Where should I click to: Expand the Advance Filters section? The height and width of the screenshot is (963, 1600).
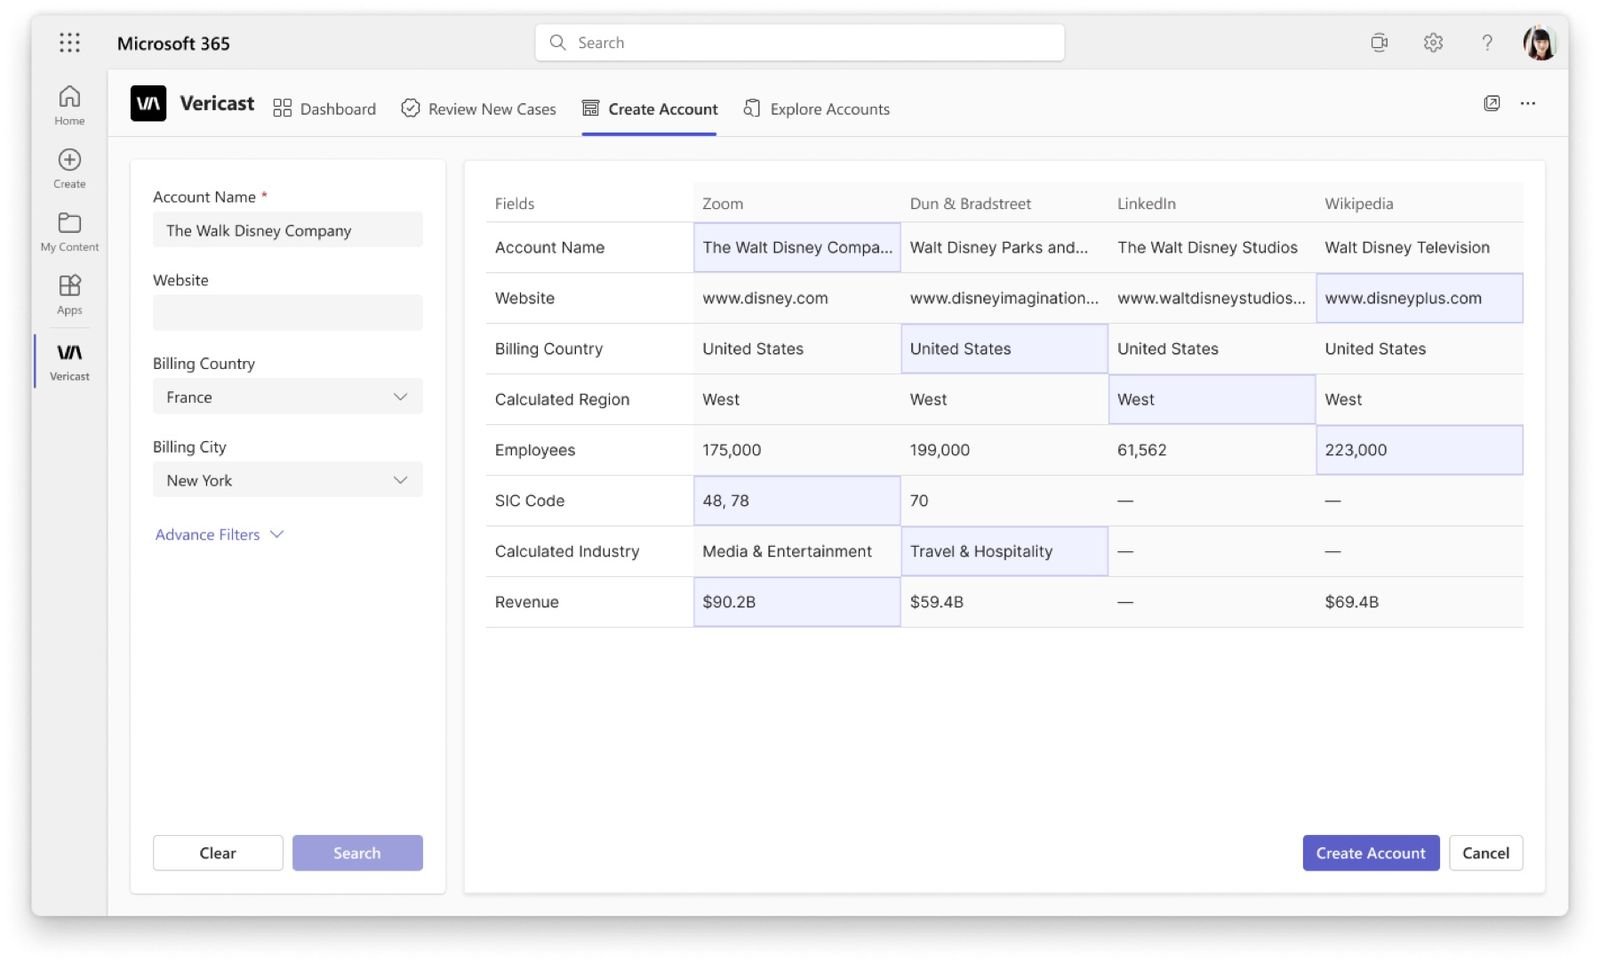pos(219,535)
